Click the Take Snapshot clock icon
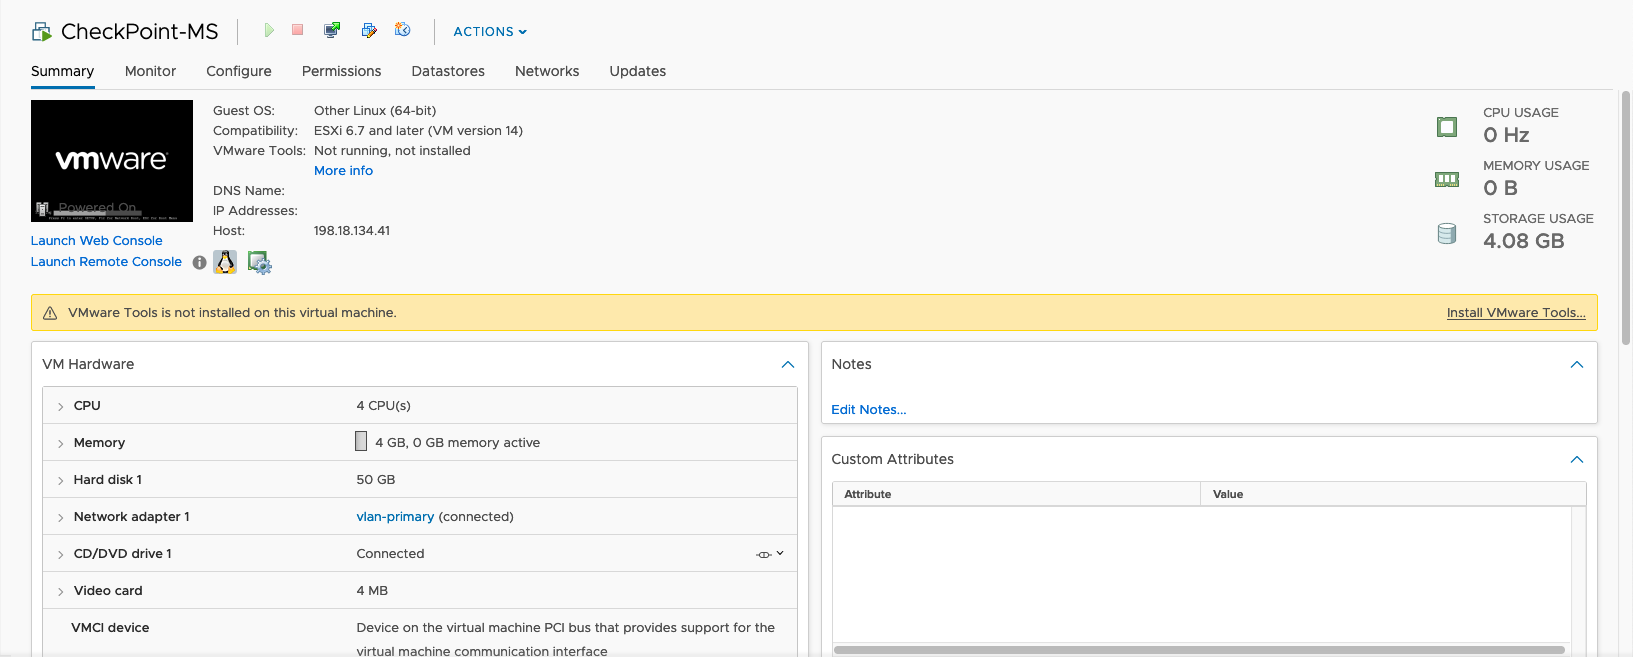Viewport: 1633px width, 657px height. [403, 30]
